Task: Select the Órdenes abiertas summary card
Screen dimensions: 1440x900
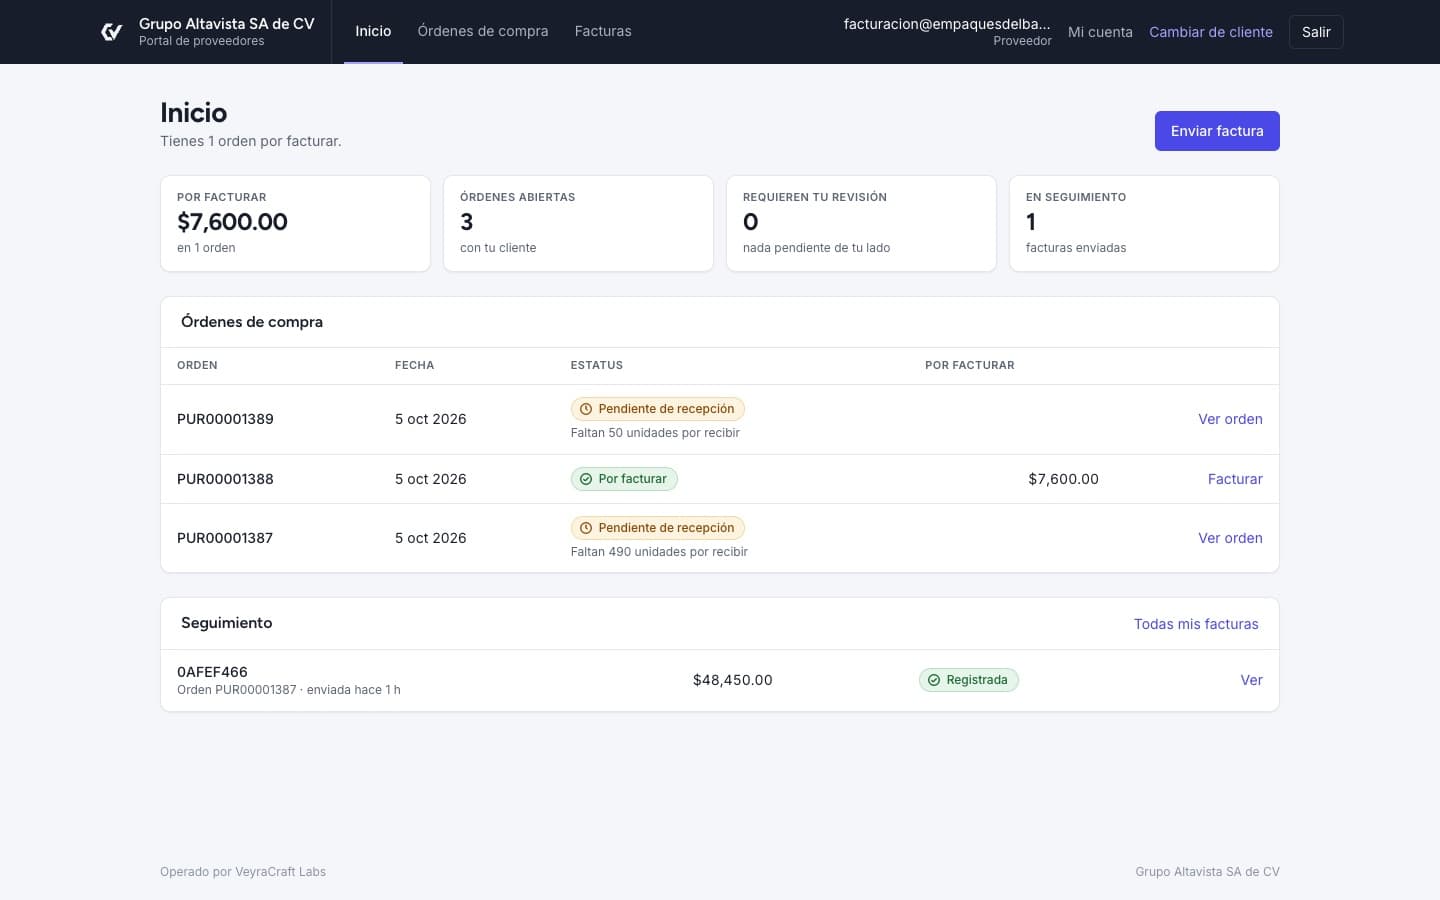Action: coord(578,223)
